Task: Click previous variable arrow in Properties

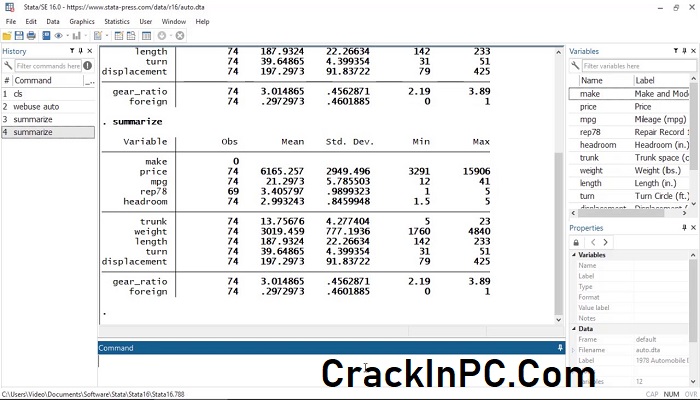Action: pos(593,242)
